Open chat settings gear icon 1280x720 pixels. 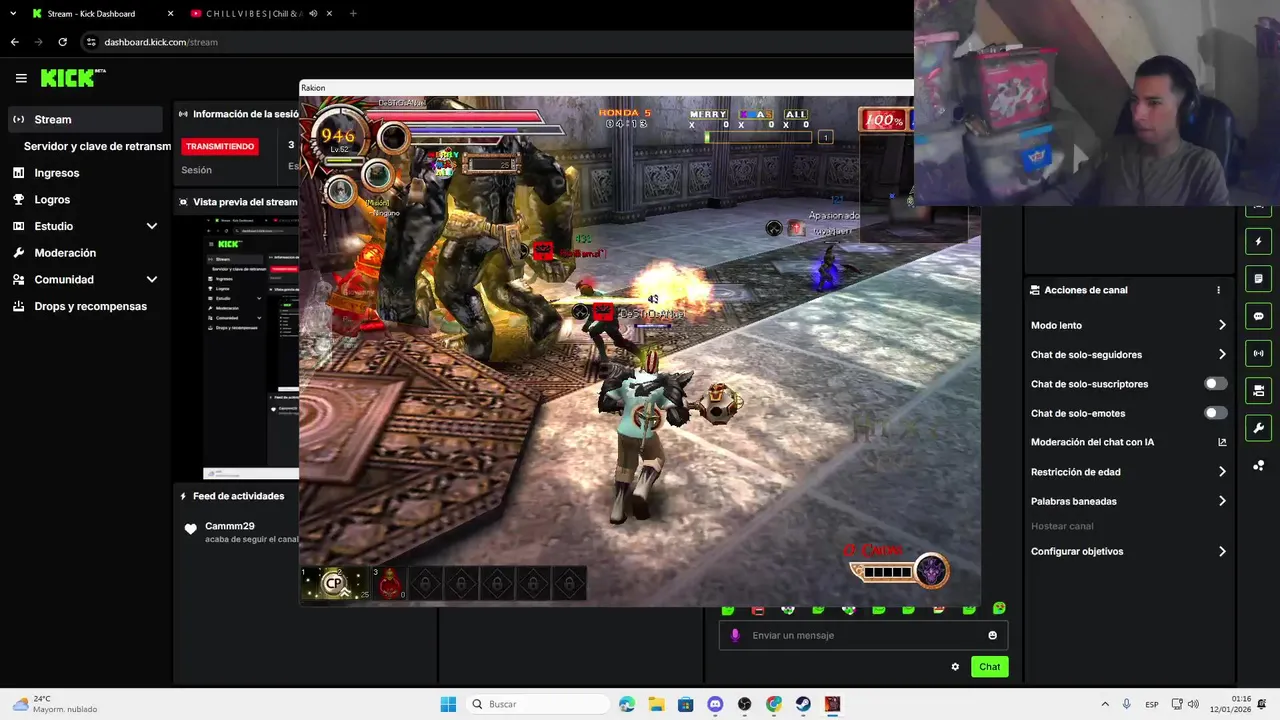click(955, 667)
